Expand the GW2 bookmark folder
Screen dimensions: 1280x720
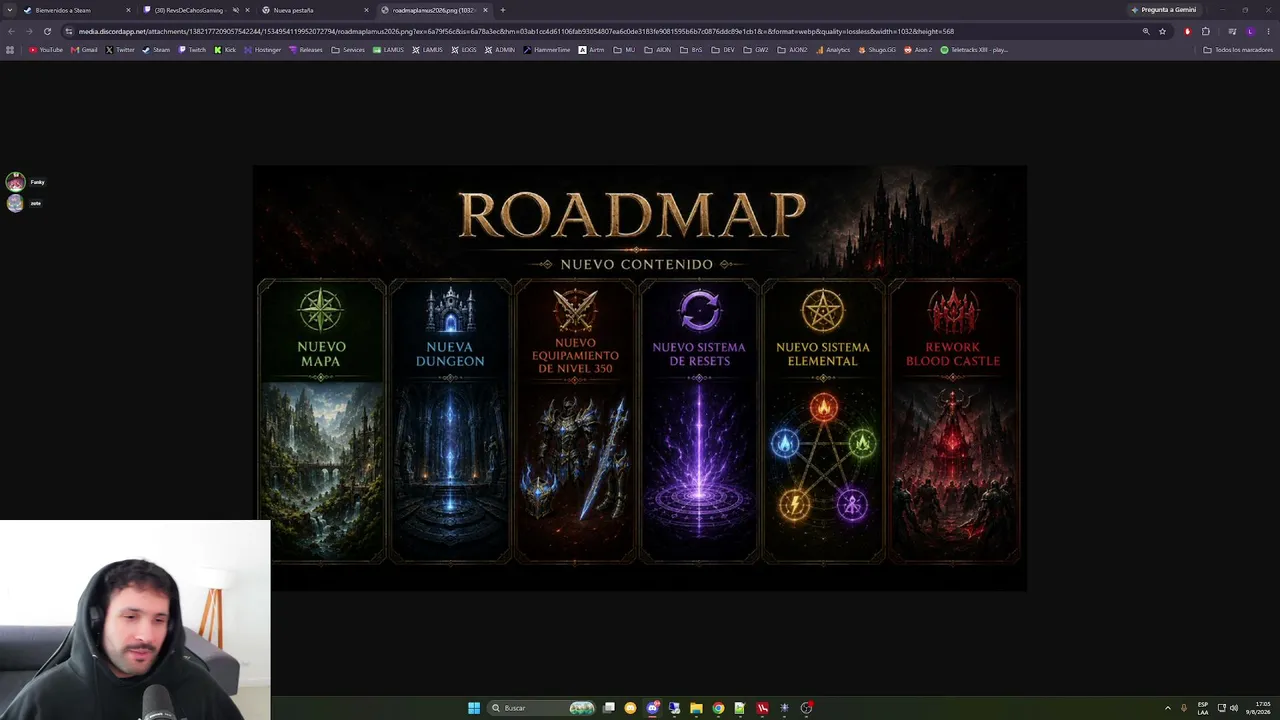pos(756,50)
